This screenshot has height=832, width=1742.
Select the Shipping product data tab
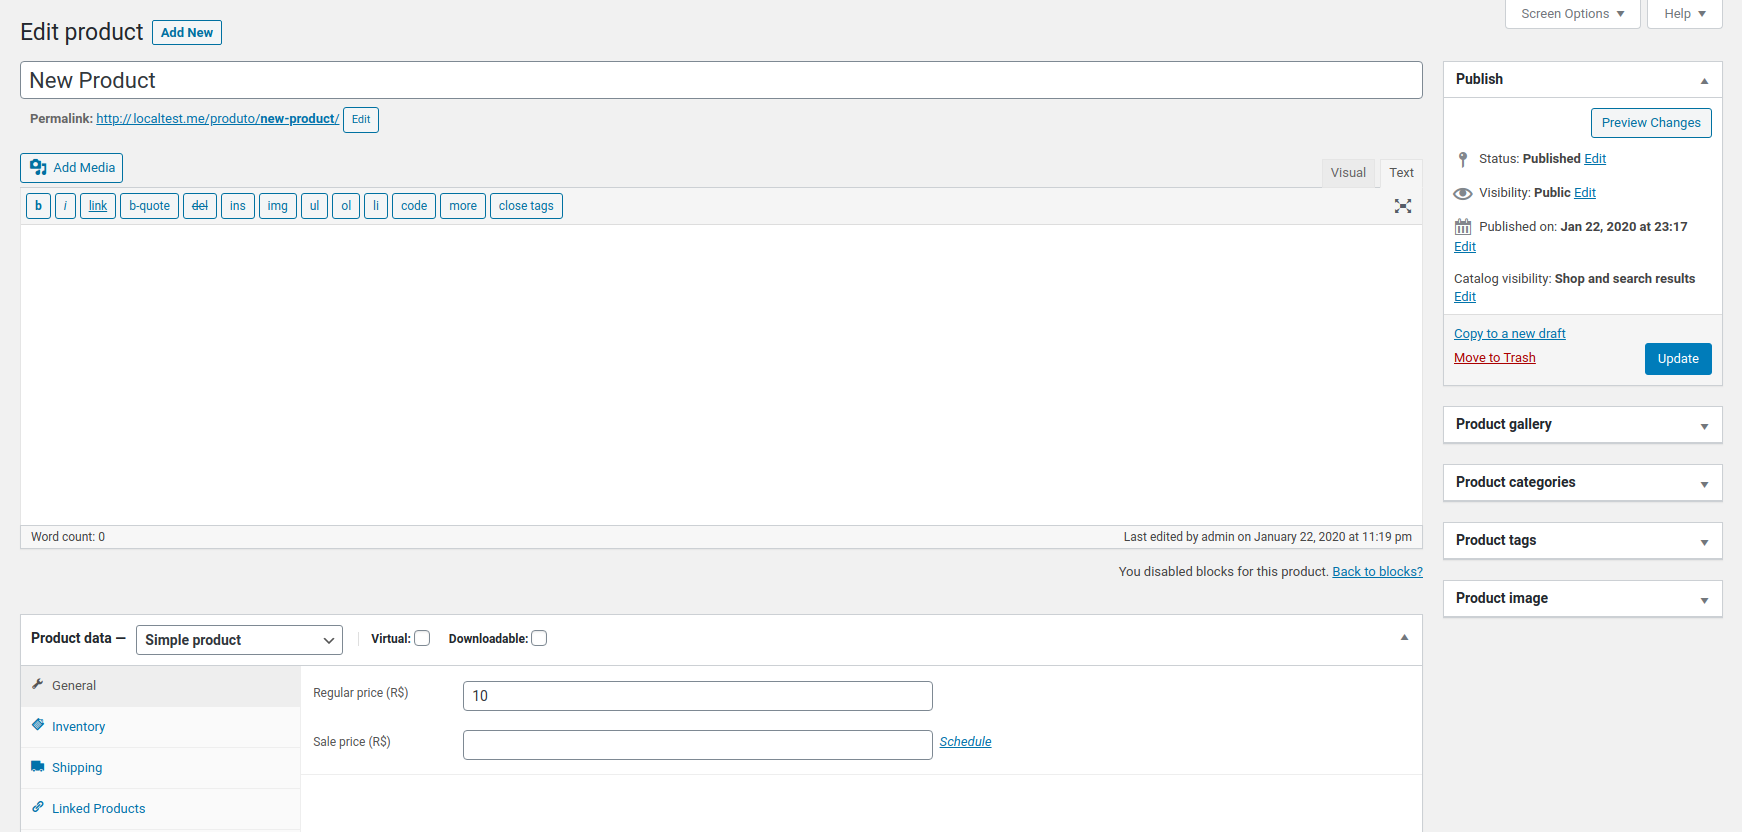tap(160, 768)
